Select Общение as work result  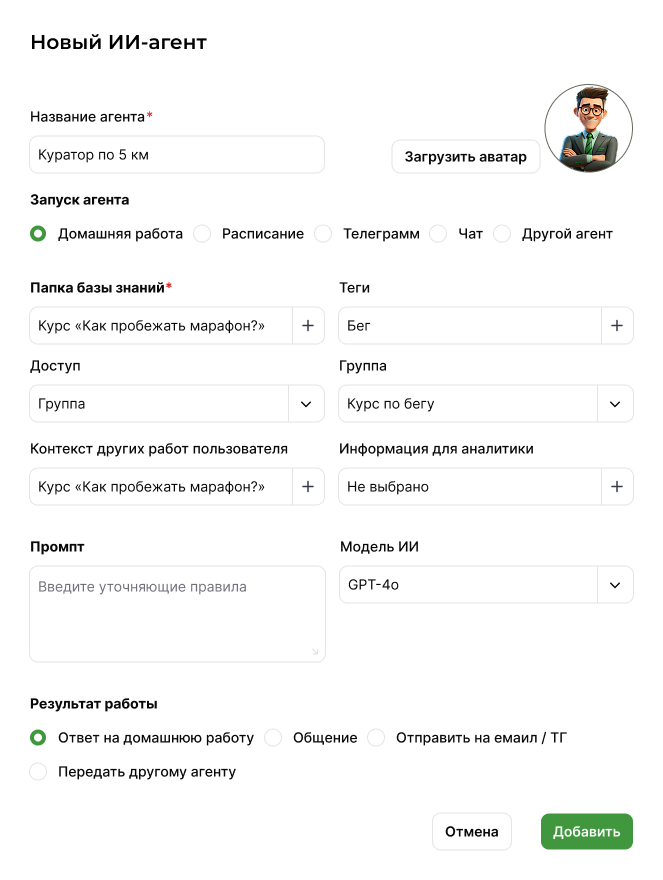click(x=274, y=738)
